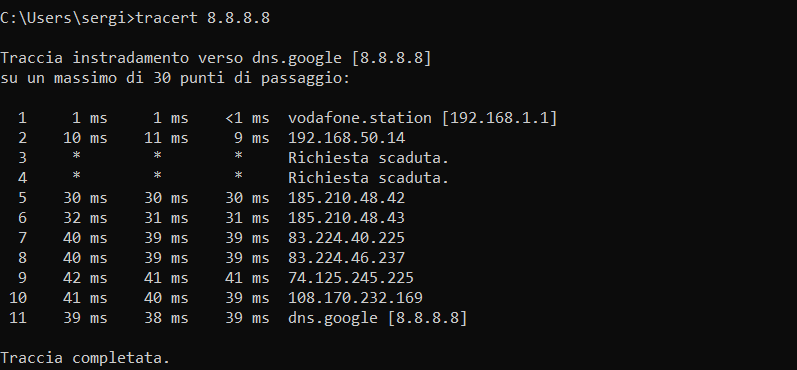The width and height of the screenshot is (797, 370).
Task: Click IP address 185.210.48.42
Action: point(346,198)
